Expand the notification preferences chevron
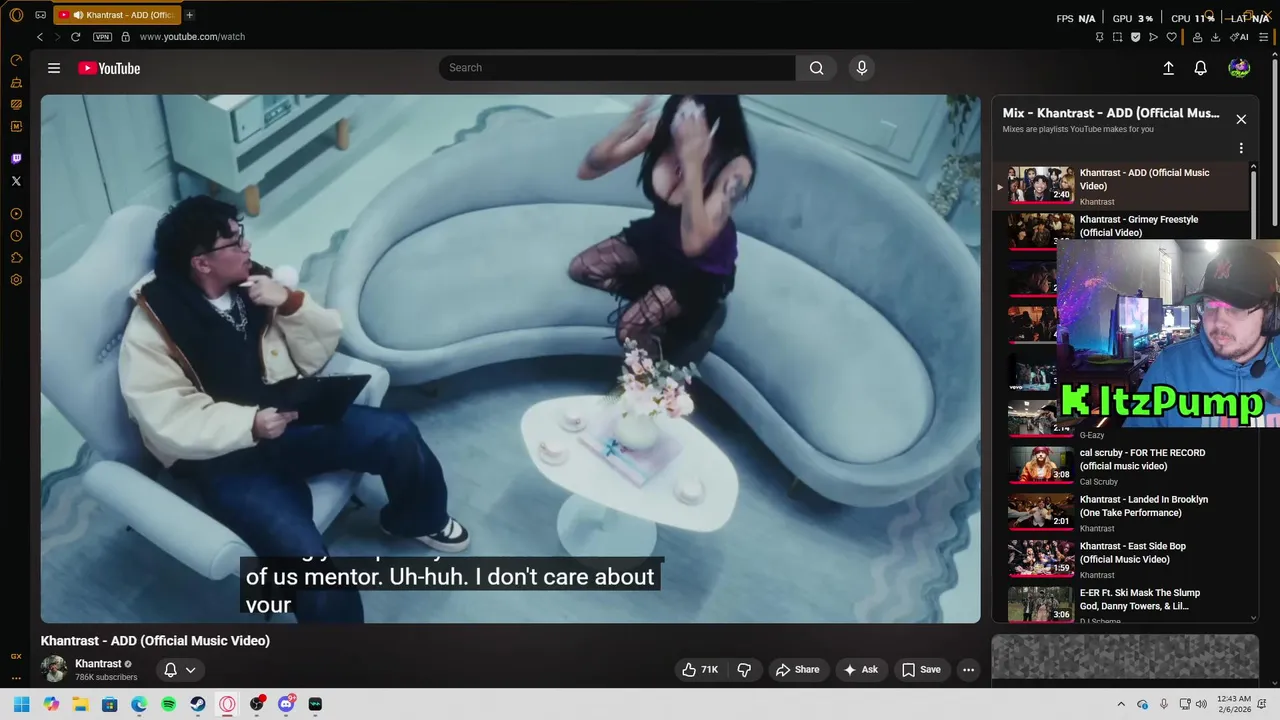1280x720 pixels. (x=190, y=670)
